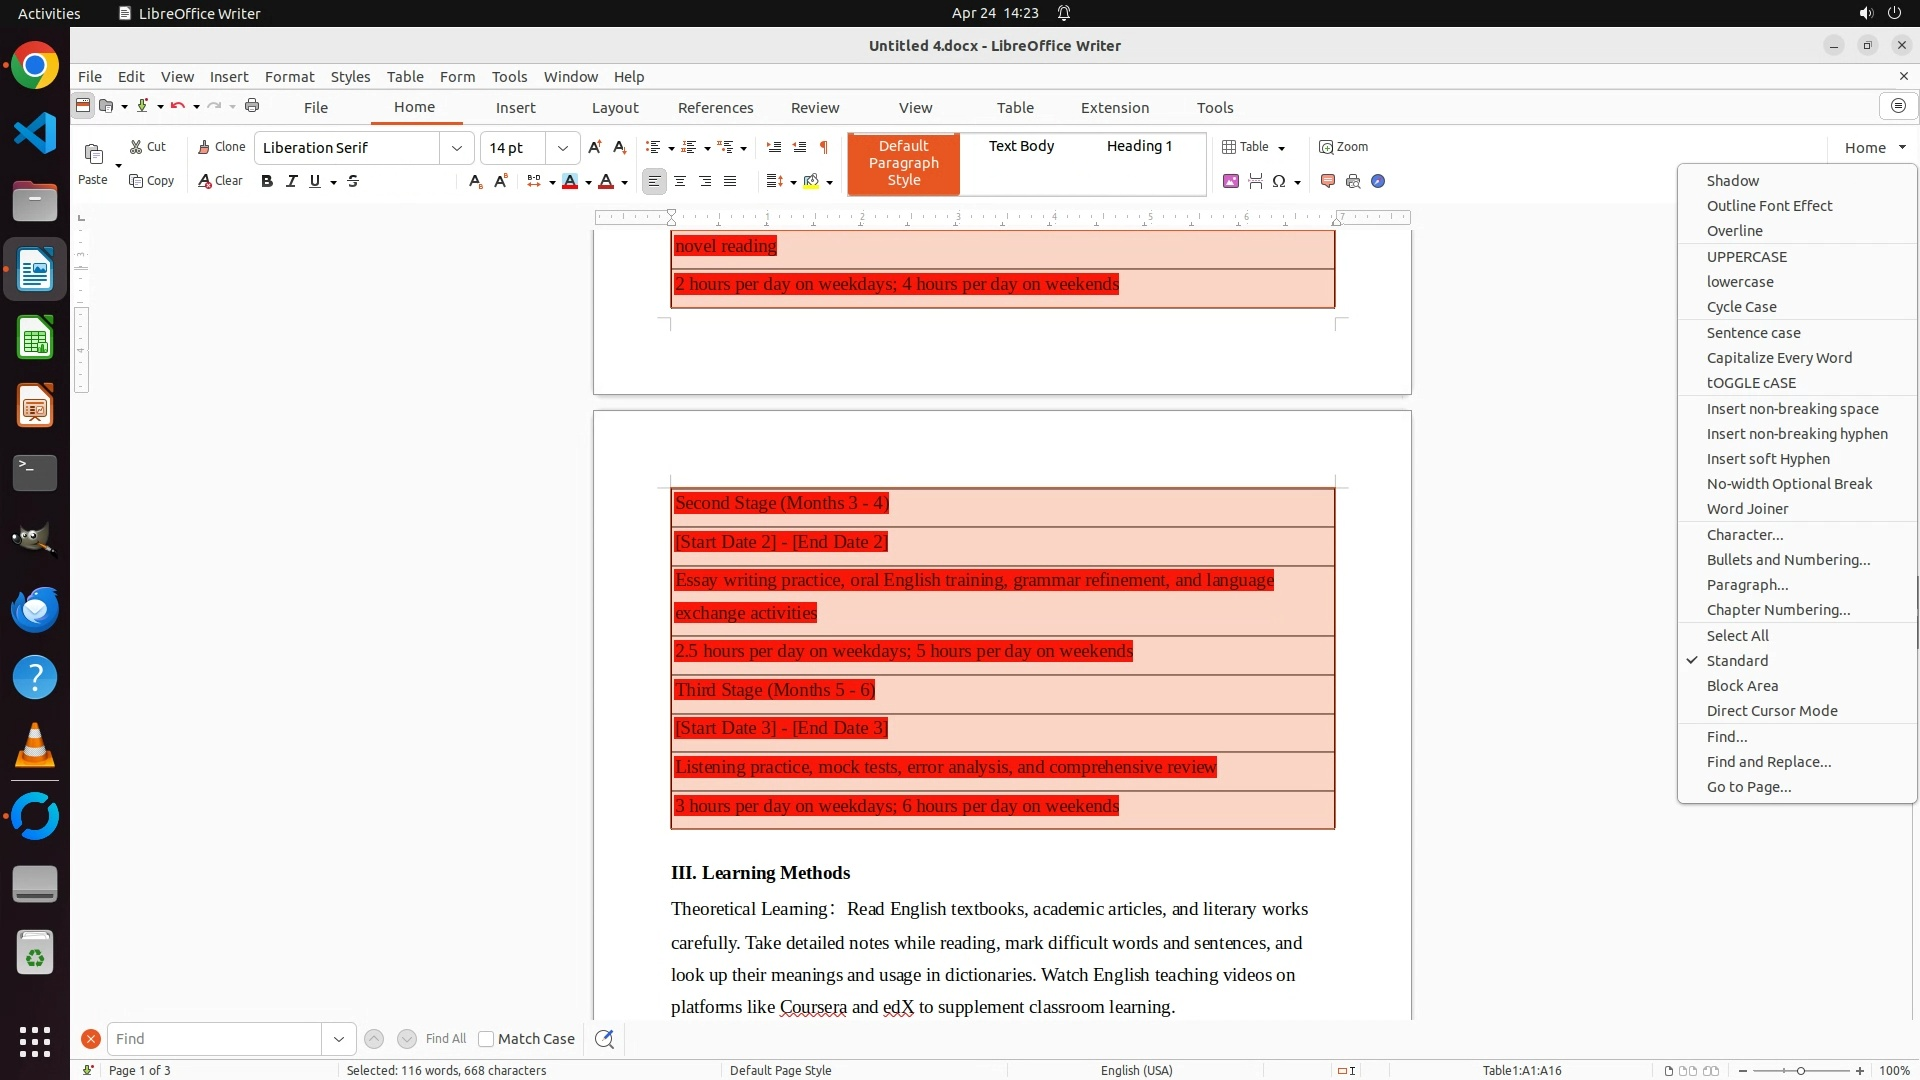Apply the Heading 1 style

pos(1139,146)
